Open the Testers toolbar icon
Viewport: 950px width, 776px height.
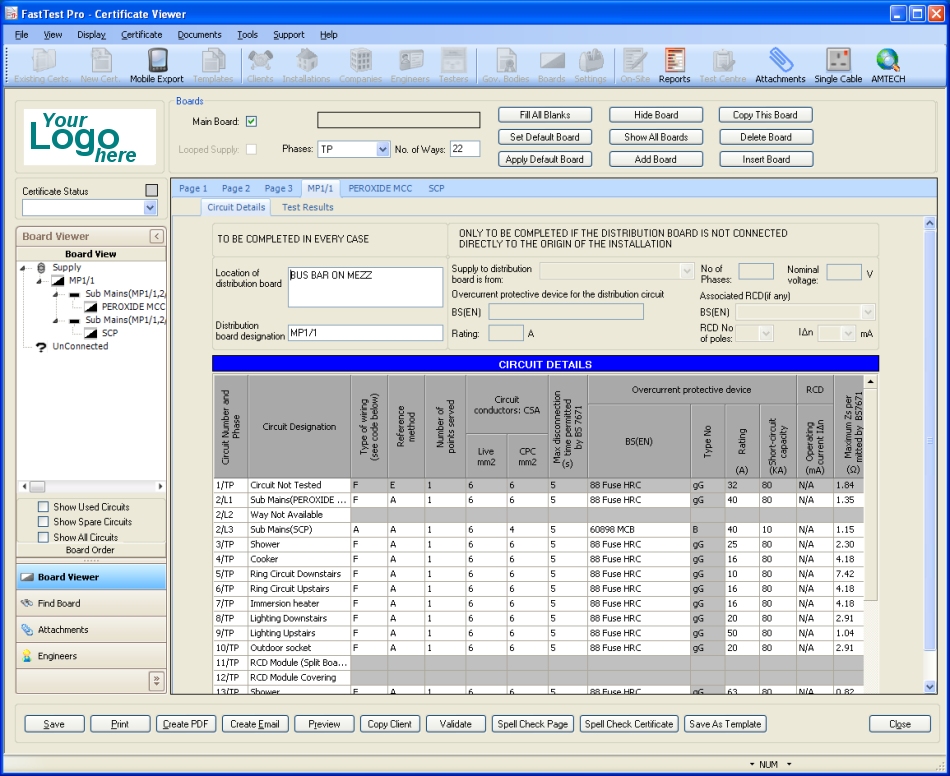pyautogui.click(x=453, y=65)
